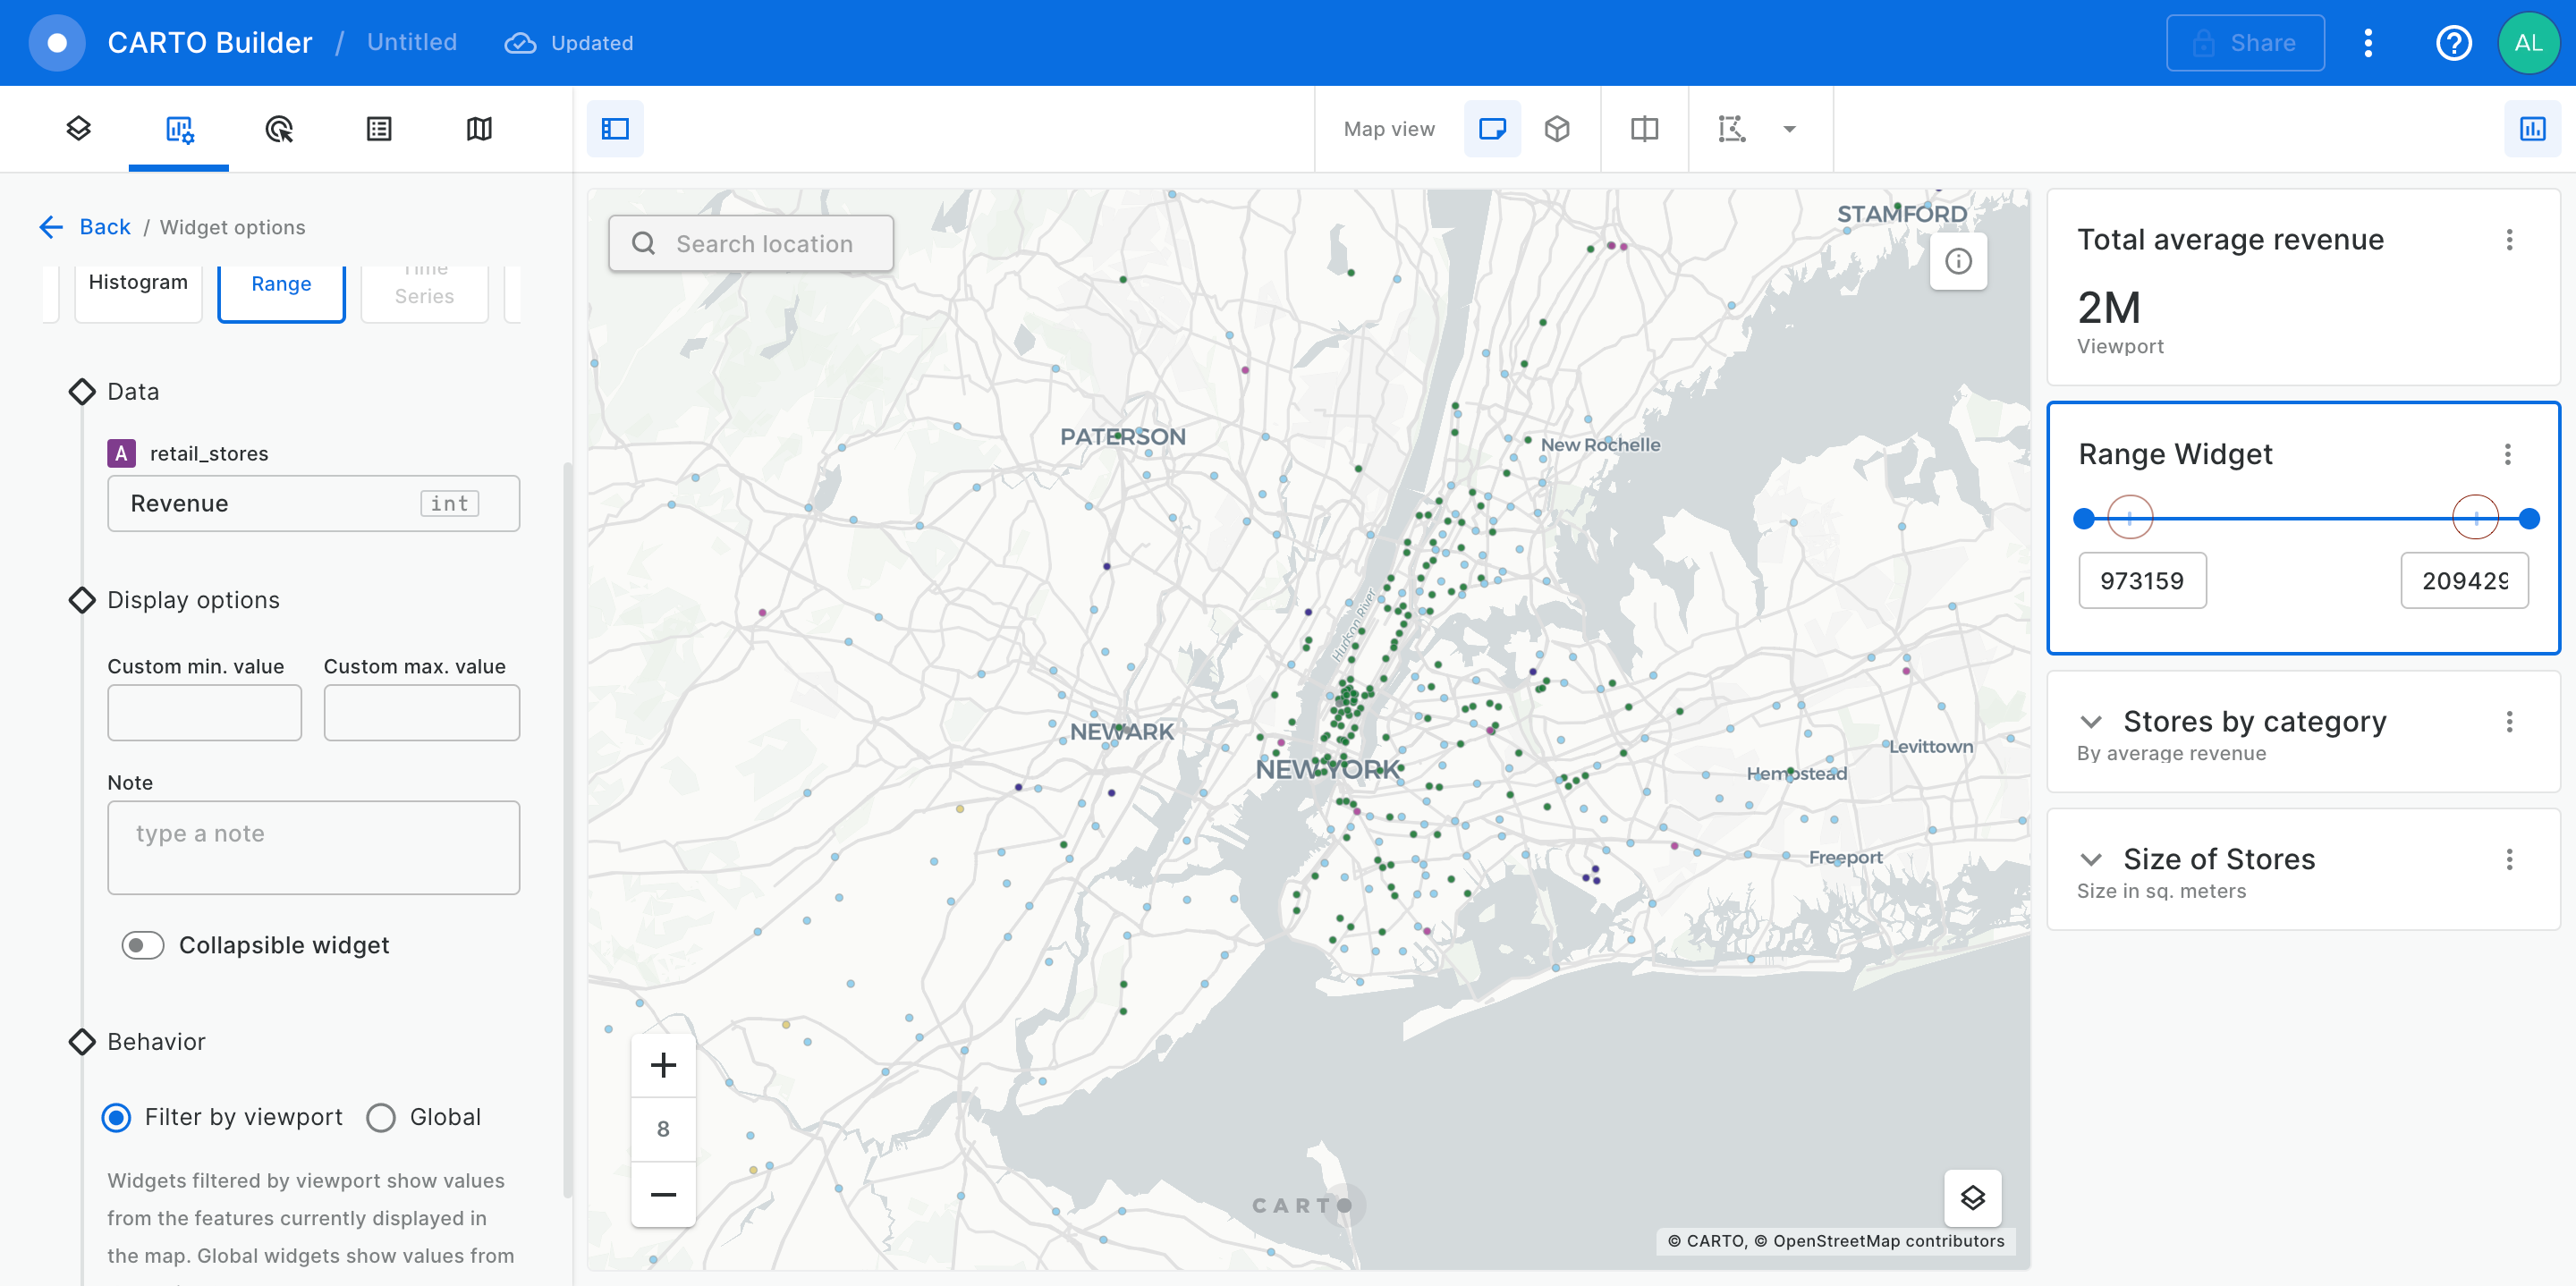Toggle the widgets panel icon at top right
This screenshot has height=1286, width=2576.
coord(2532,129)
